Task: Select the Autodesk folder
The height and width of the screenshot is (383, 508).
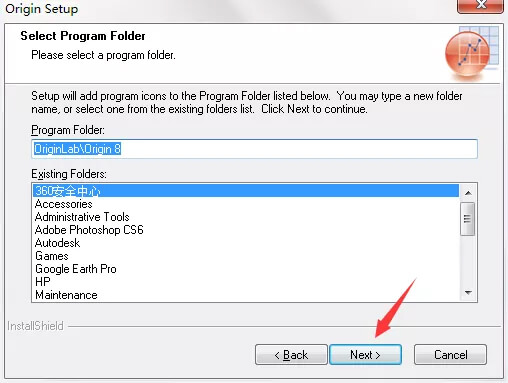Action: 246,243
